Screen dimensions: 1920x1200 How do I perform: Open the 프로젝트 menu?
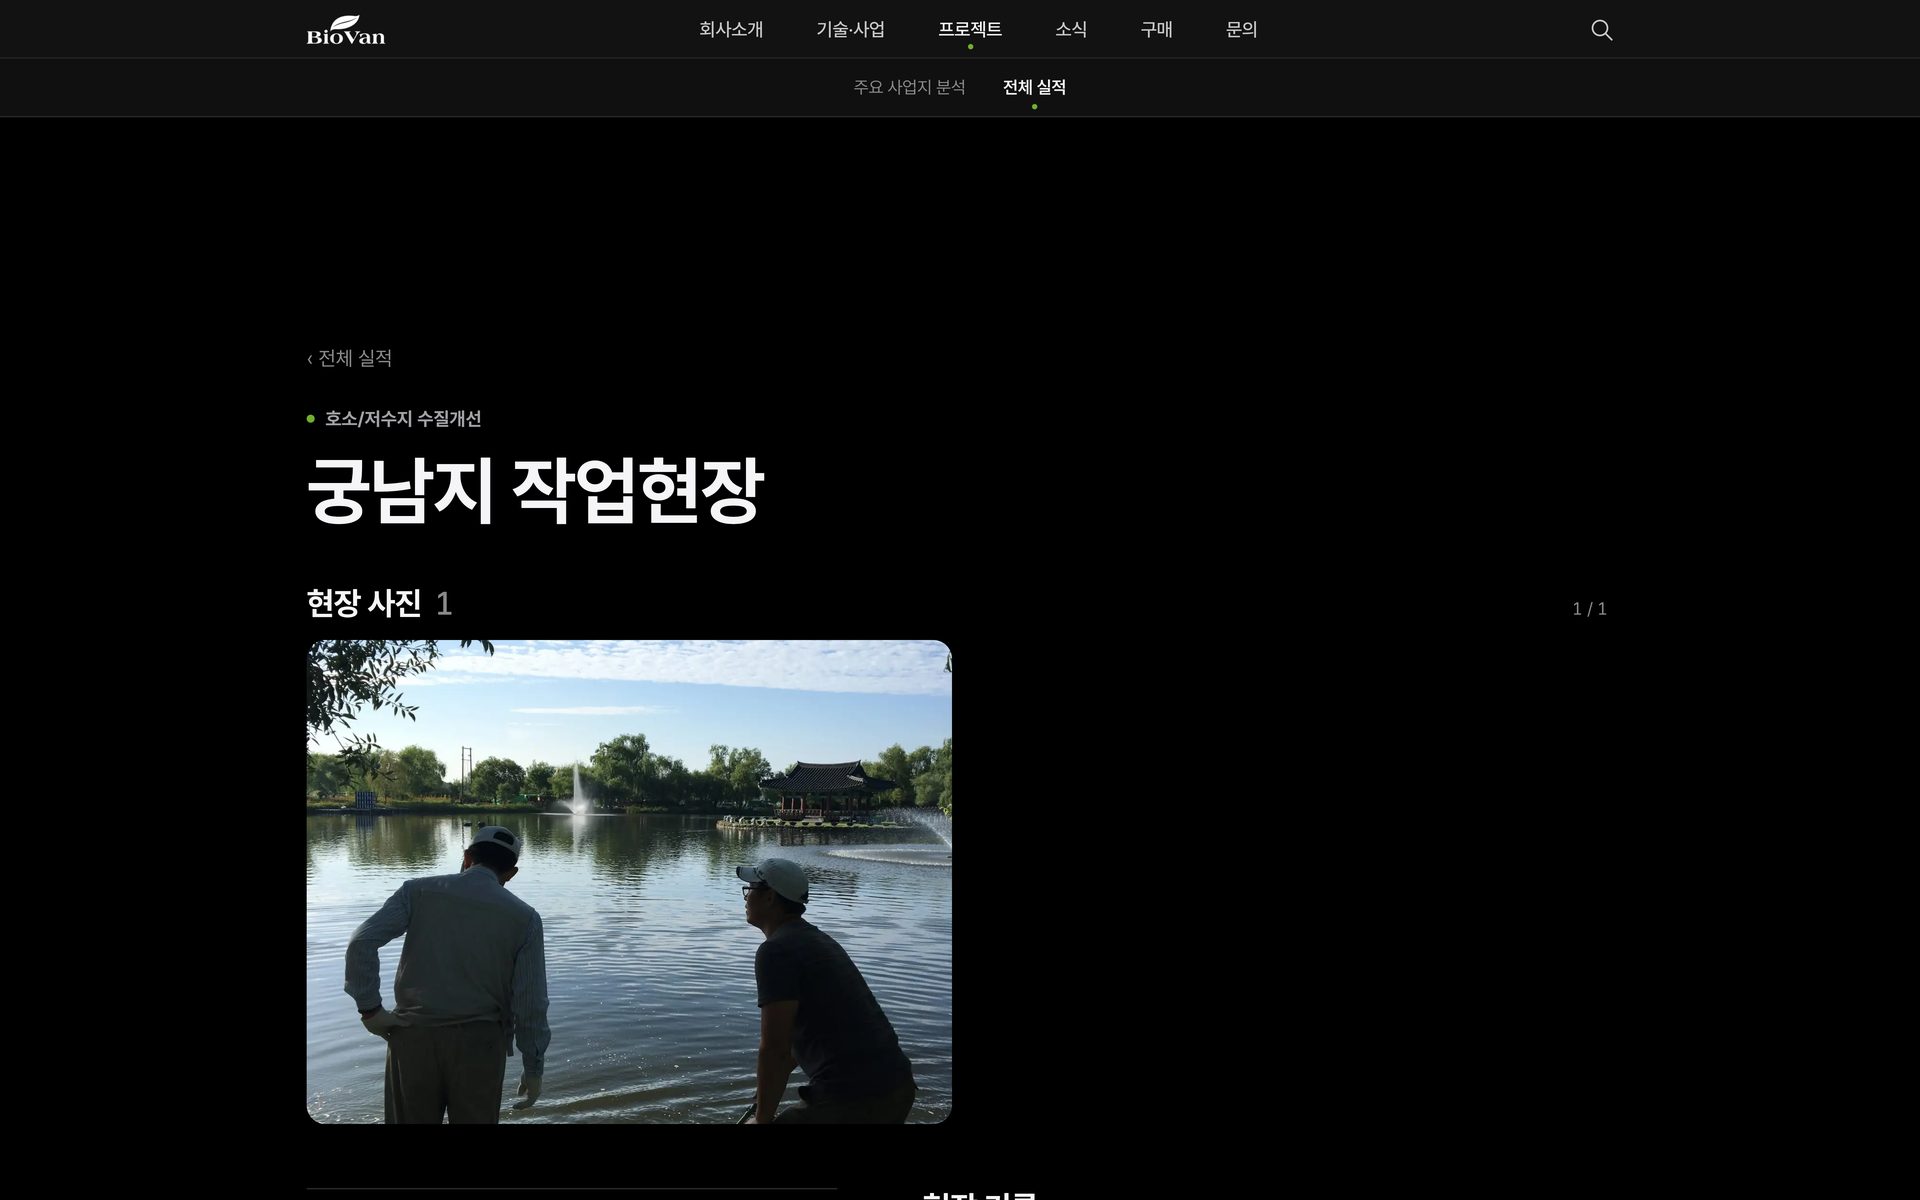(970, 30)
